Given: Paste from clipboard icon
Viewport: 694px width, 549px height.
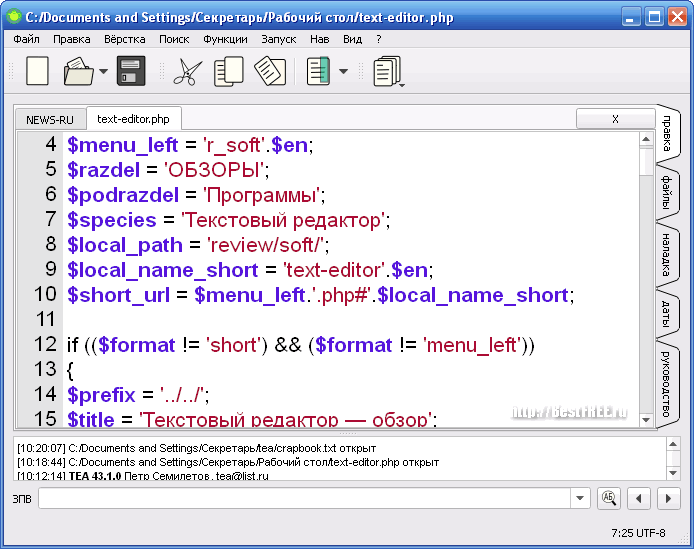Looking at the screenshot, I should [270, 71].
